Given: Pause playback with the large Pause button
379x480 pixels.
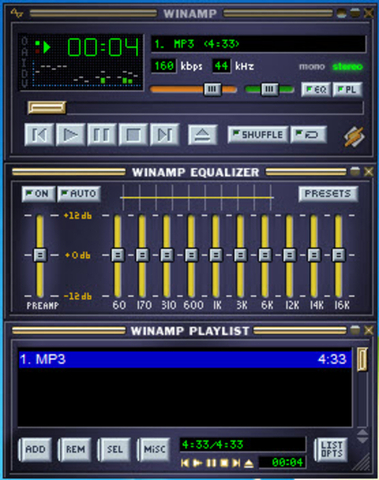Looking at the screenshot, I should pyautogui.click(x=102, y=135).
